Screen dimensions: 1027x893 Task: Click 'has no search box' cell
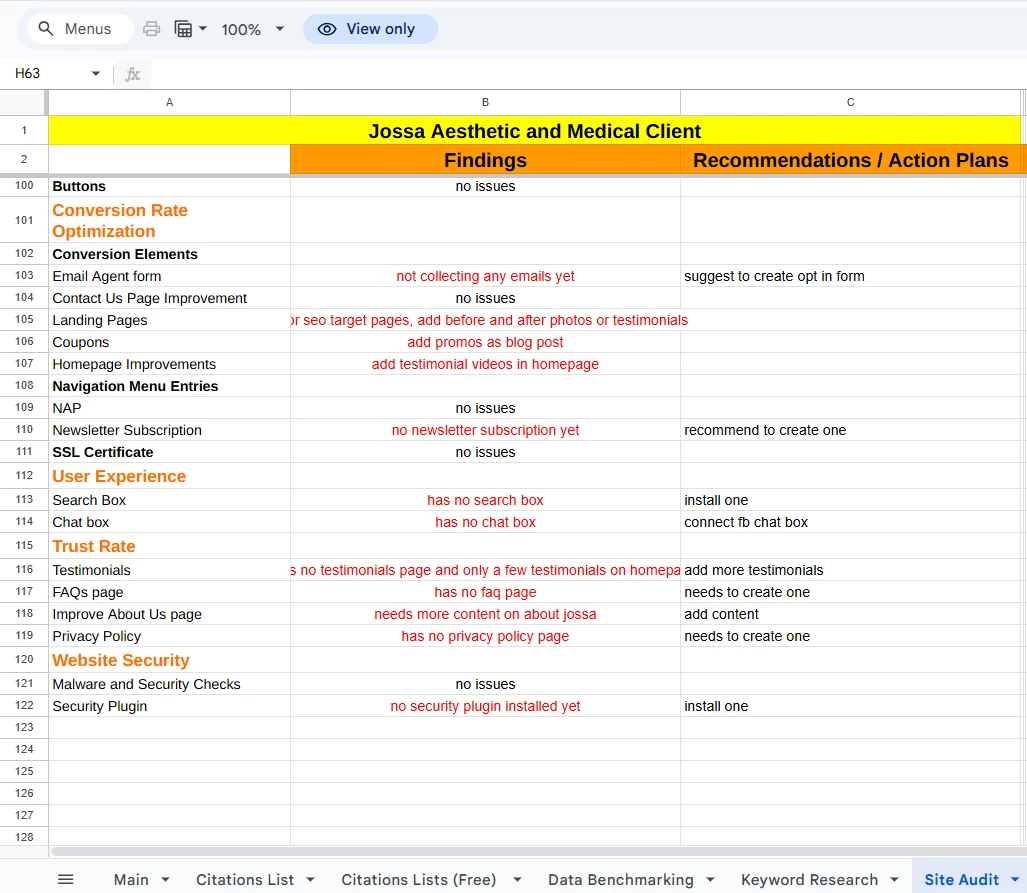[485, 500]
